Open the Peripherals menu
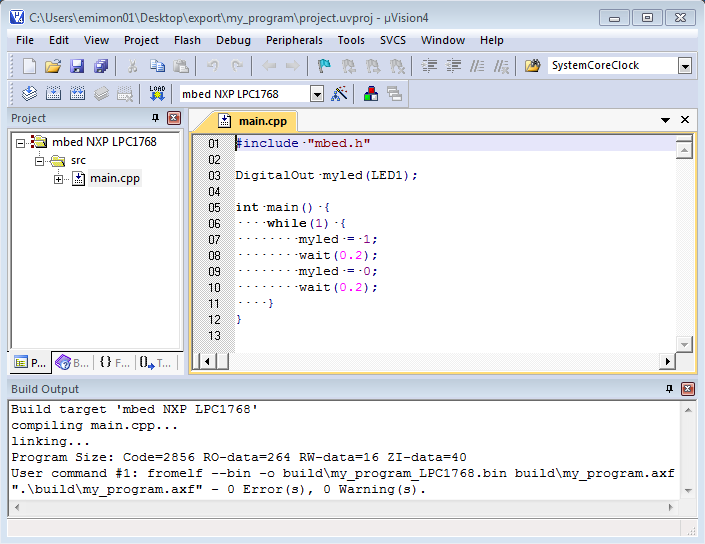The width and height of the screenshot is (705, 544). [x=294, y=40]
